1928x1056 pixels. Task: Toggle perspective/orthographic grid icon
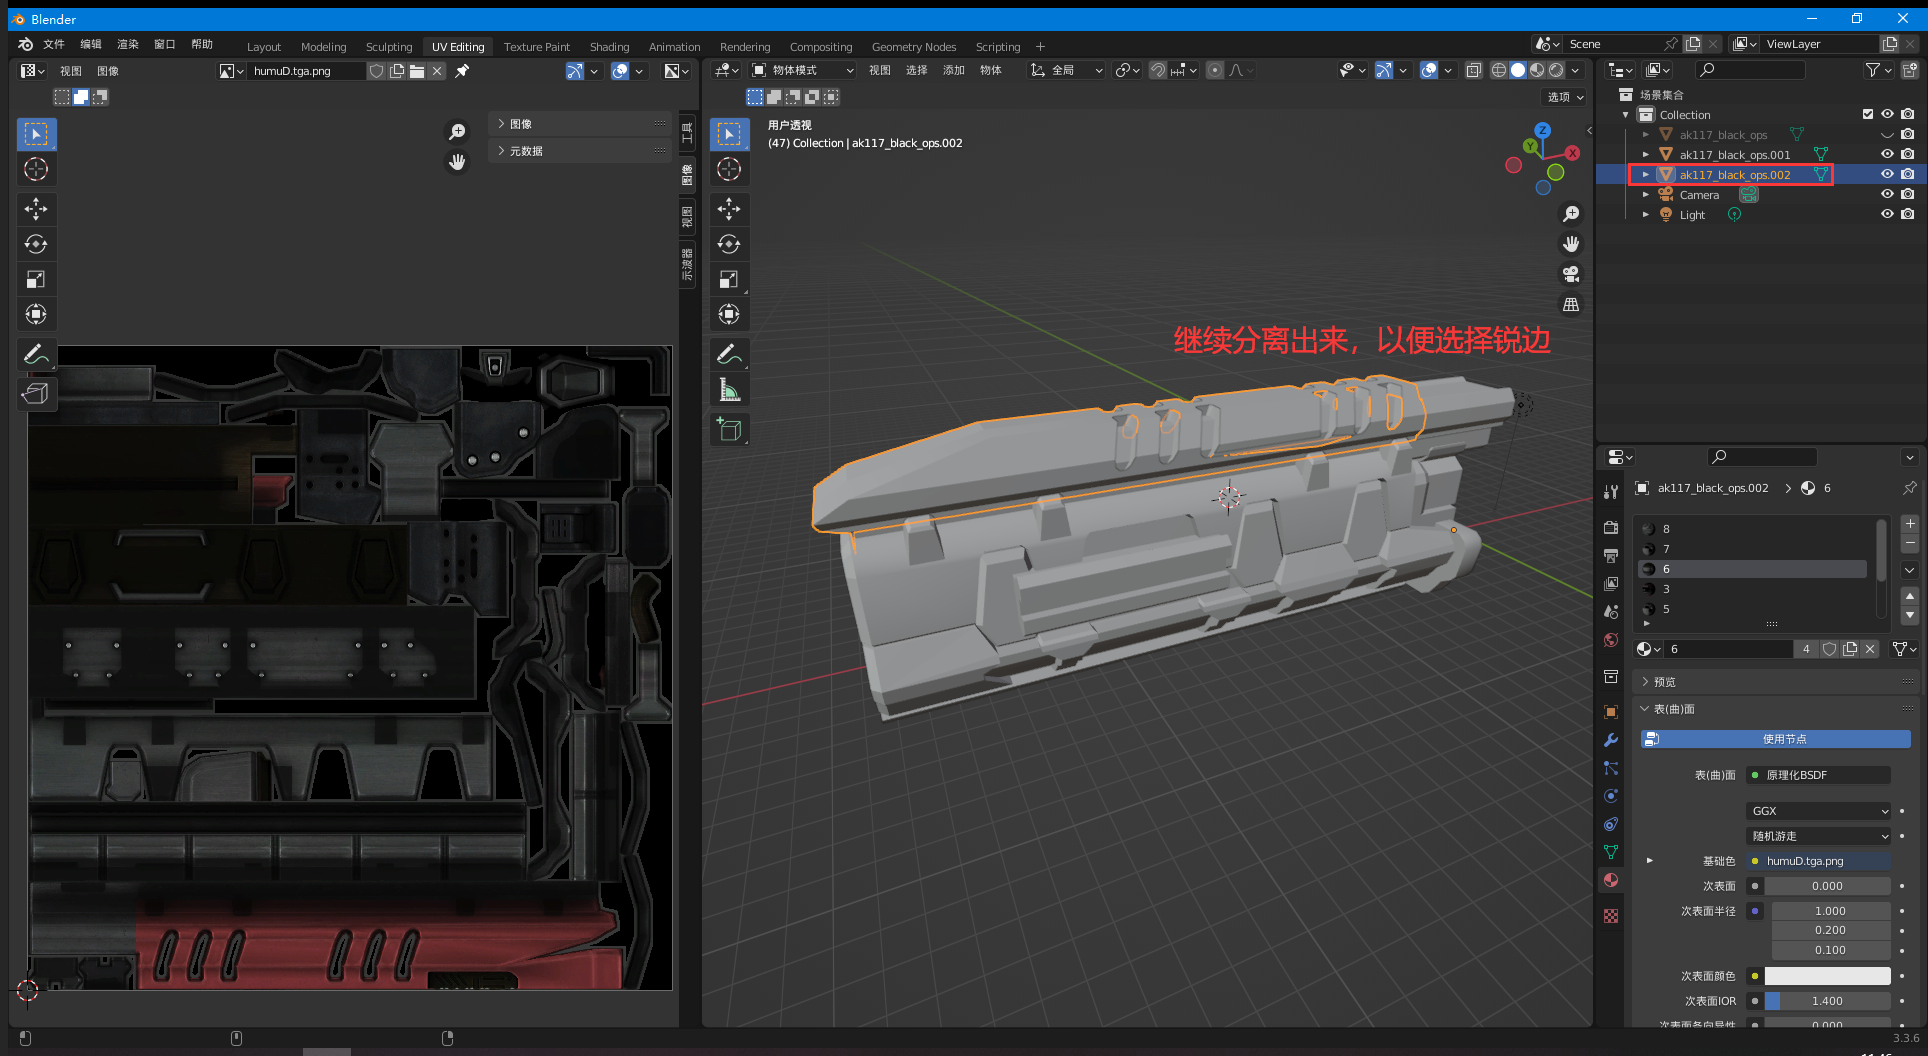click(1571, 305)
